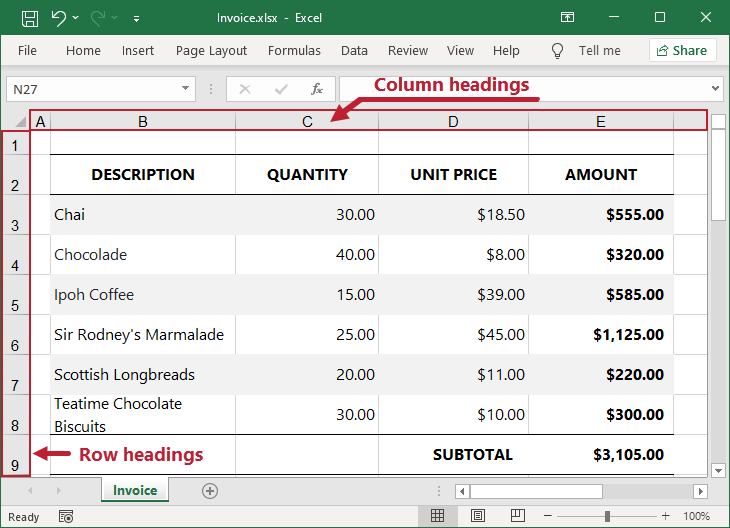Click zoom in plus icon

pyautogui.click(x=666, y=516)
